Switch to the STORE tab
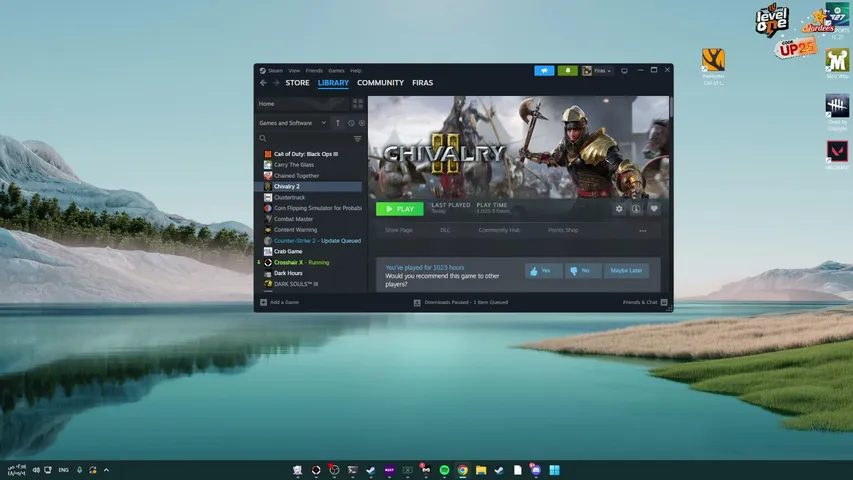 [x=298, y=83]
